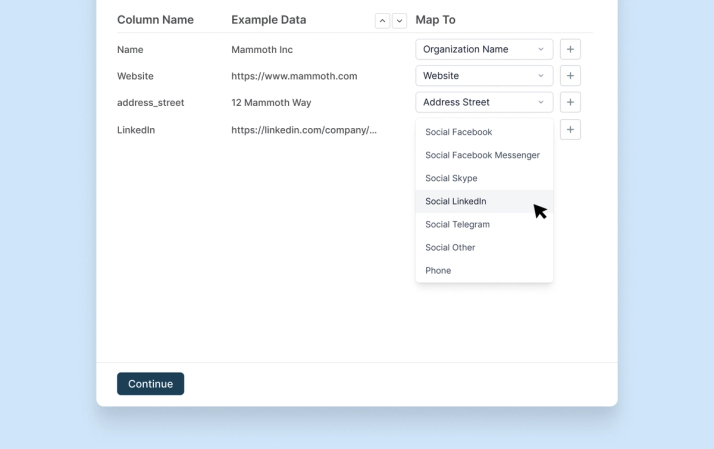Click the plus button beside Organization Name
714x449 pixels.
(570, 49)
